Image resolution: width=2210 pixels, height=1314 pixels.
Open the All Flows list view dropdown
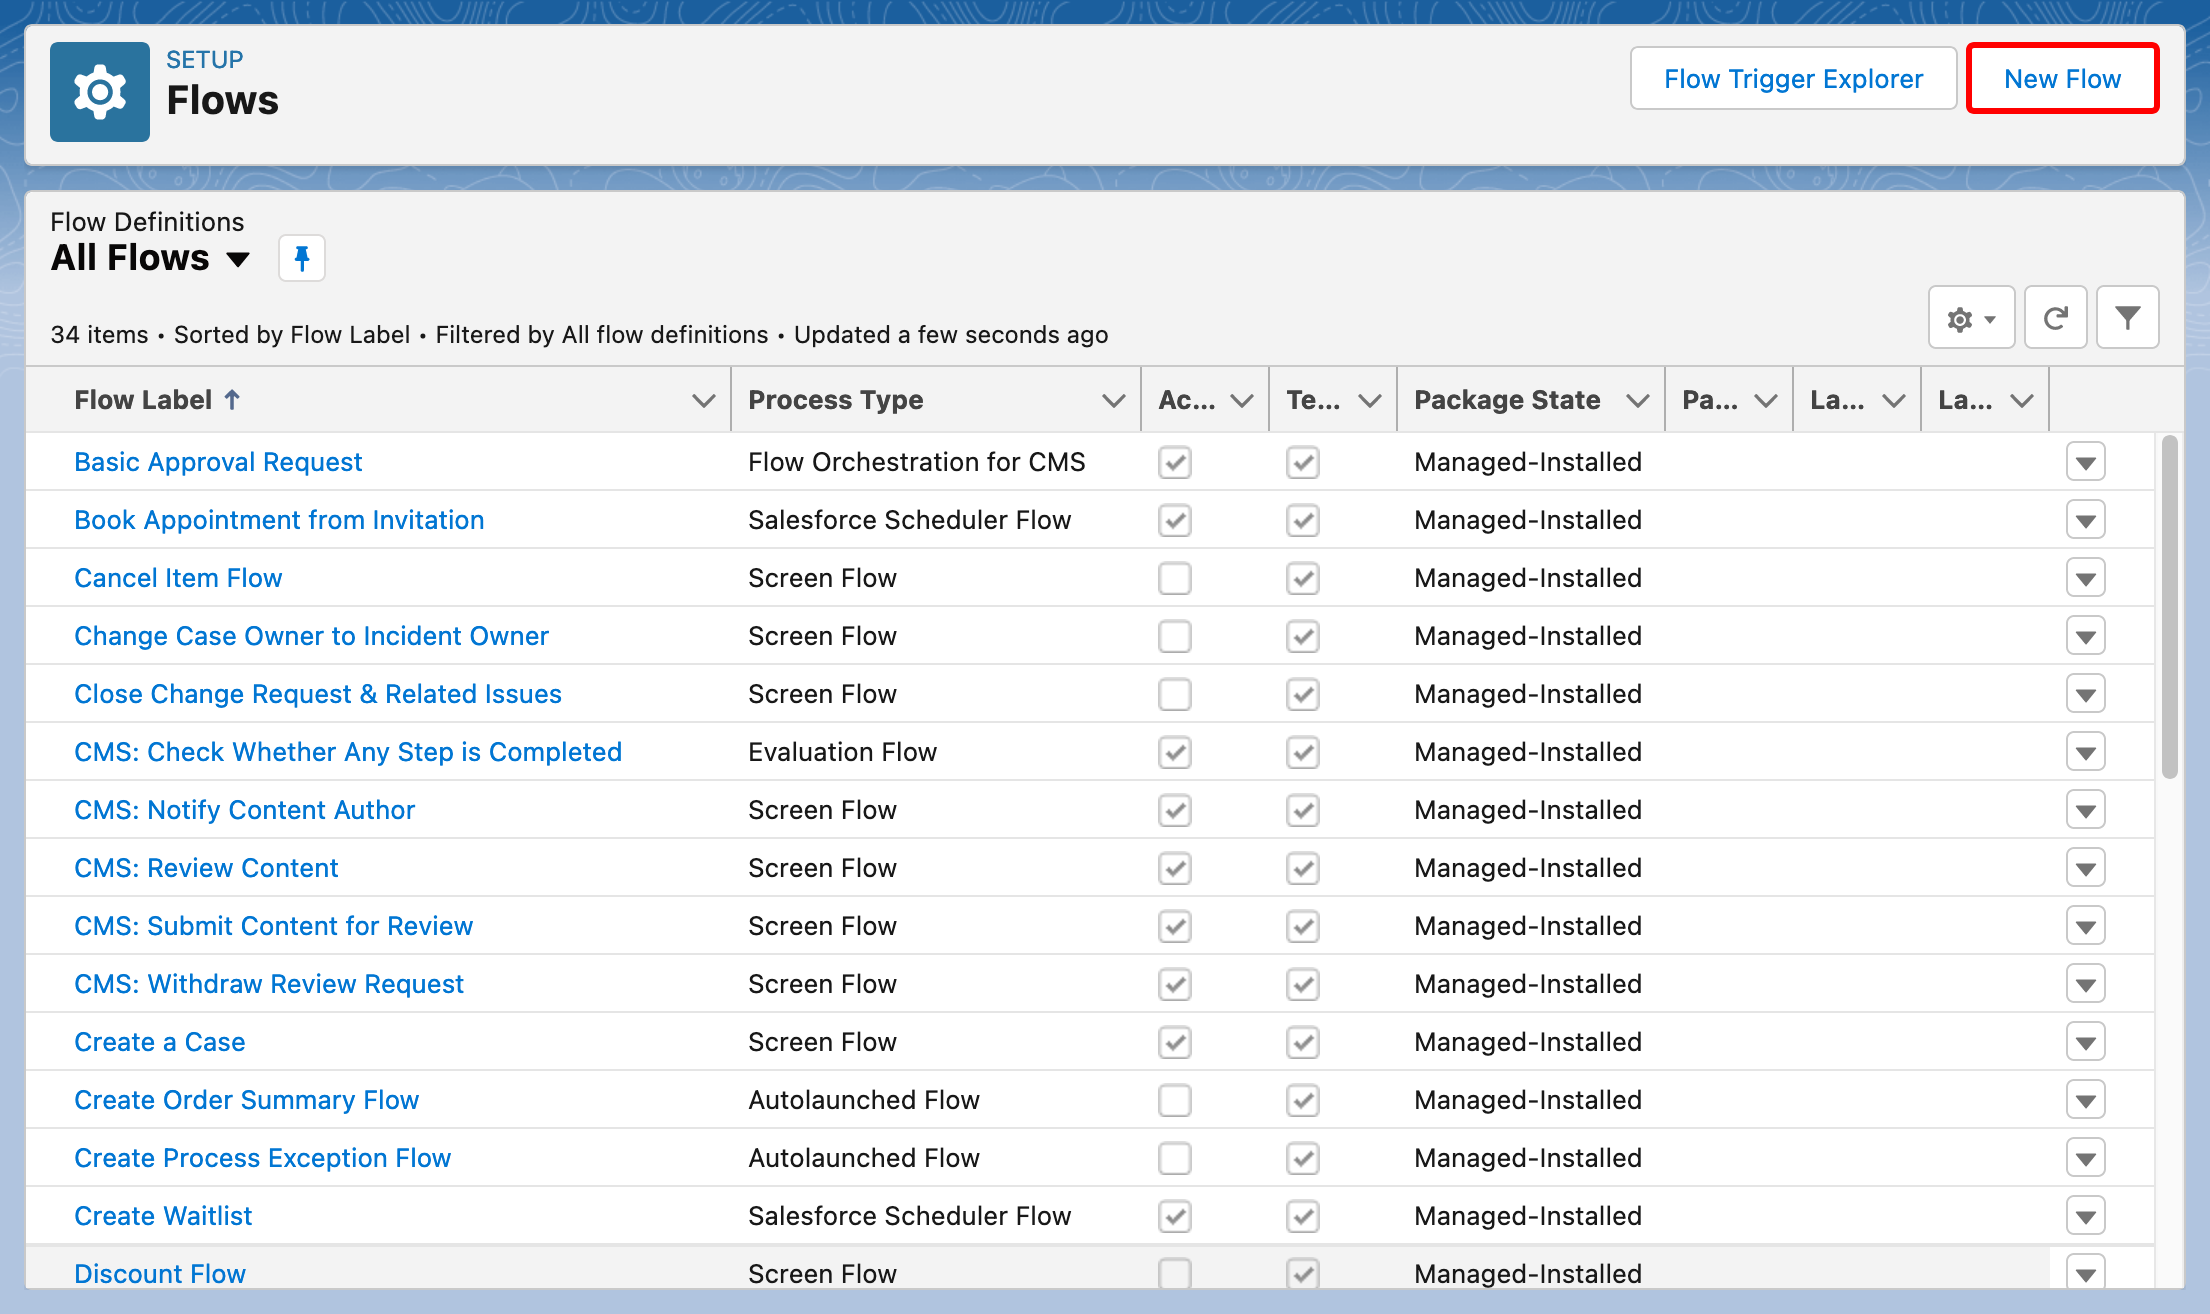[237, 259]
